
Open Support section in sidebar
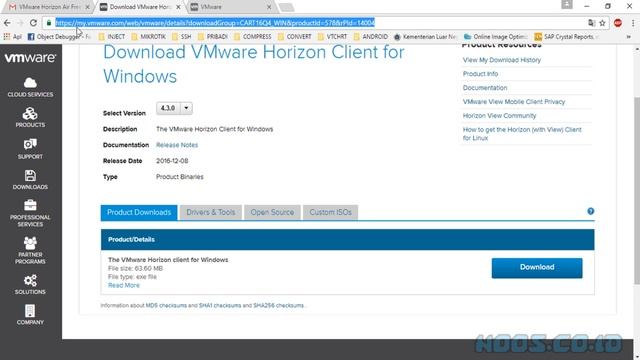tap(30, 149)
